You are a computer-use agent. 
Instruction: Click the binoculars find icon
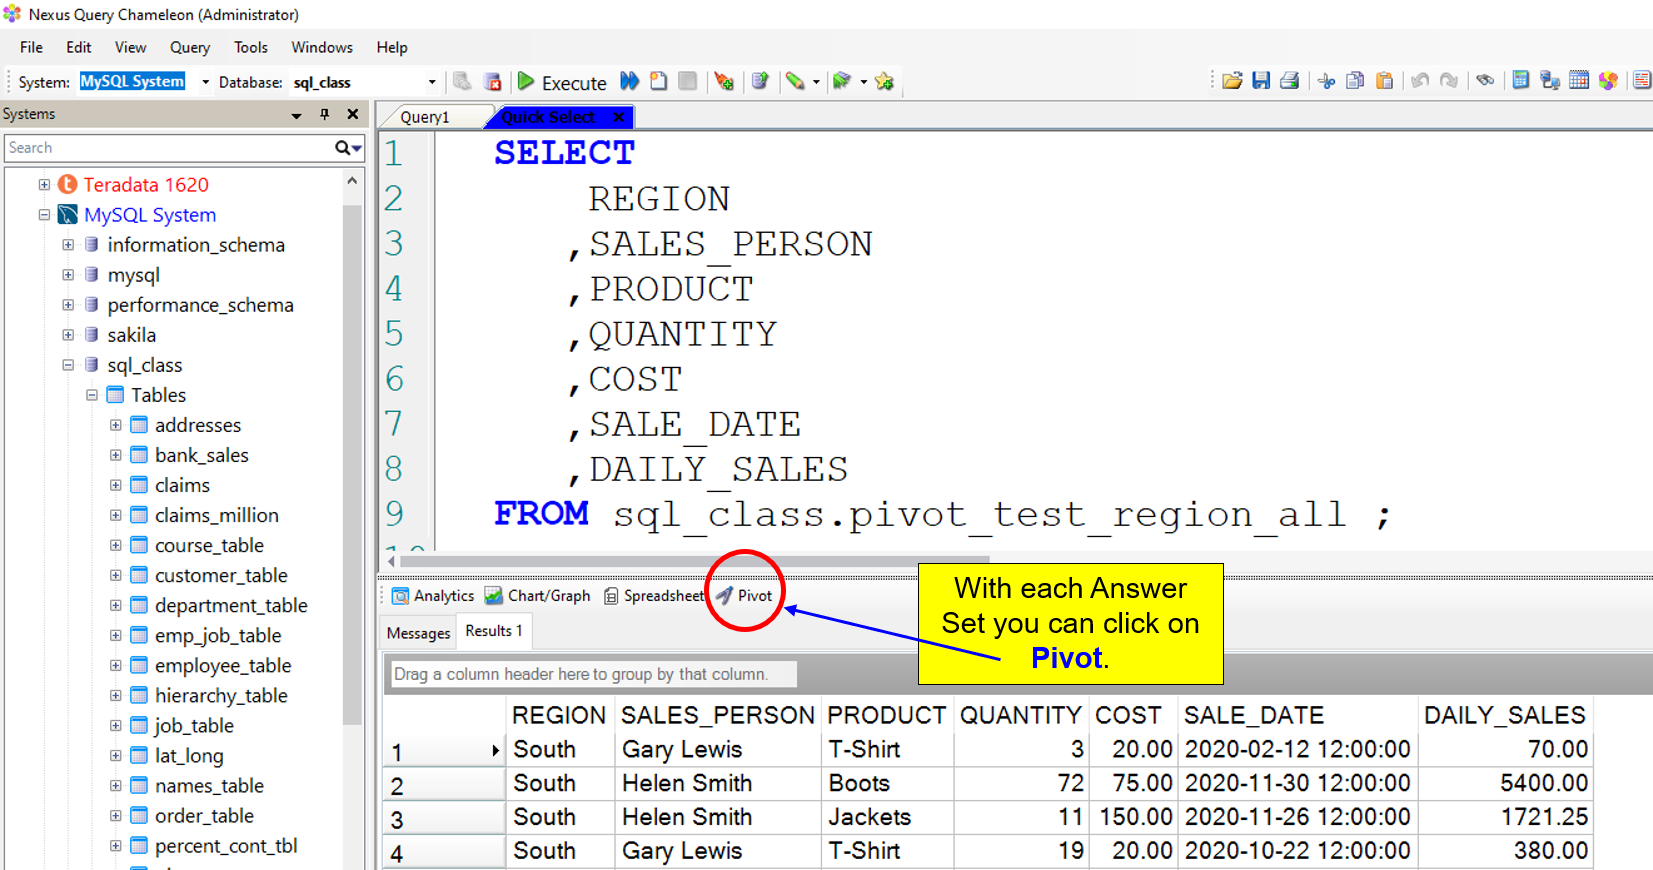tap(1485, 81)
